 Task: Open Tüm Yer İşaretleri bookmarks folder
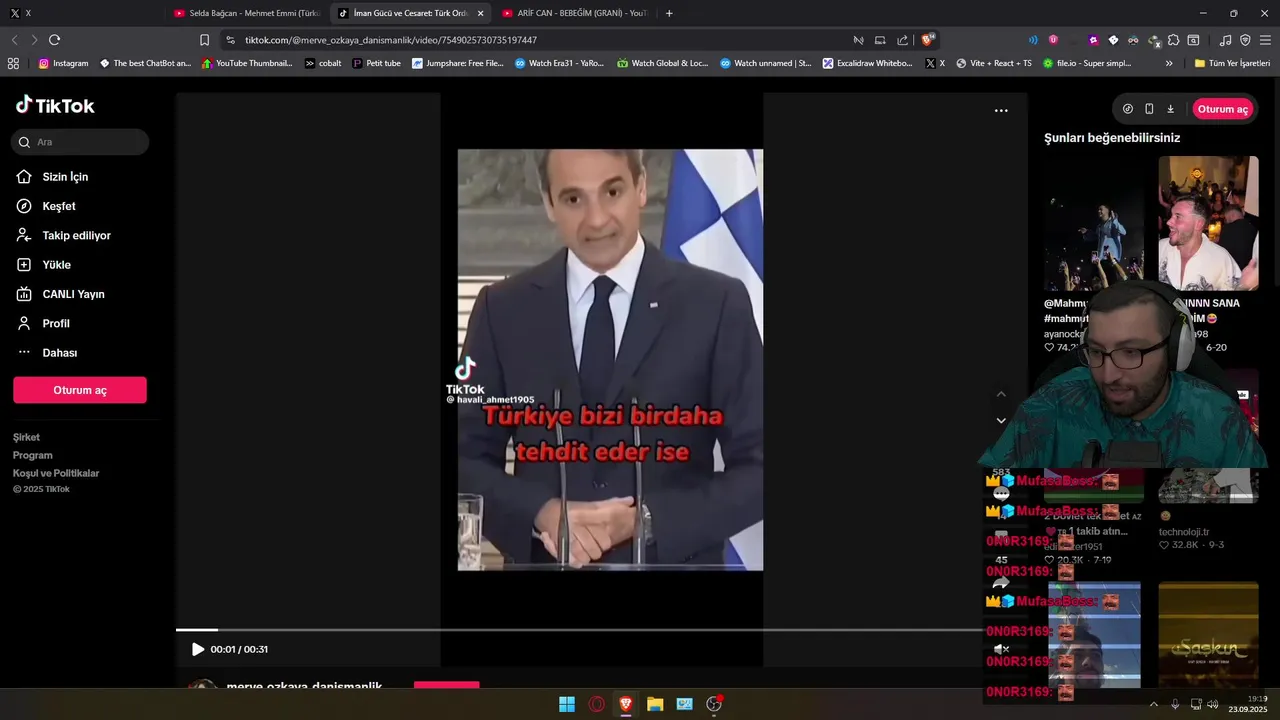tap(1232, 63)
